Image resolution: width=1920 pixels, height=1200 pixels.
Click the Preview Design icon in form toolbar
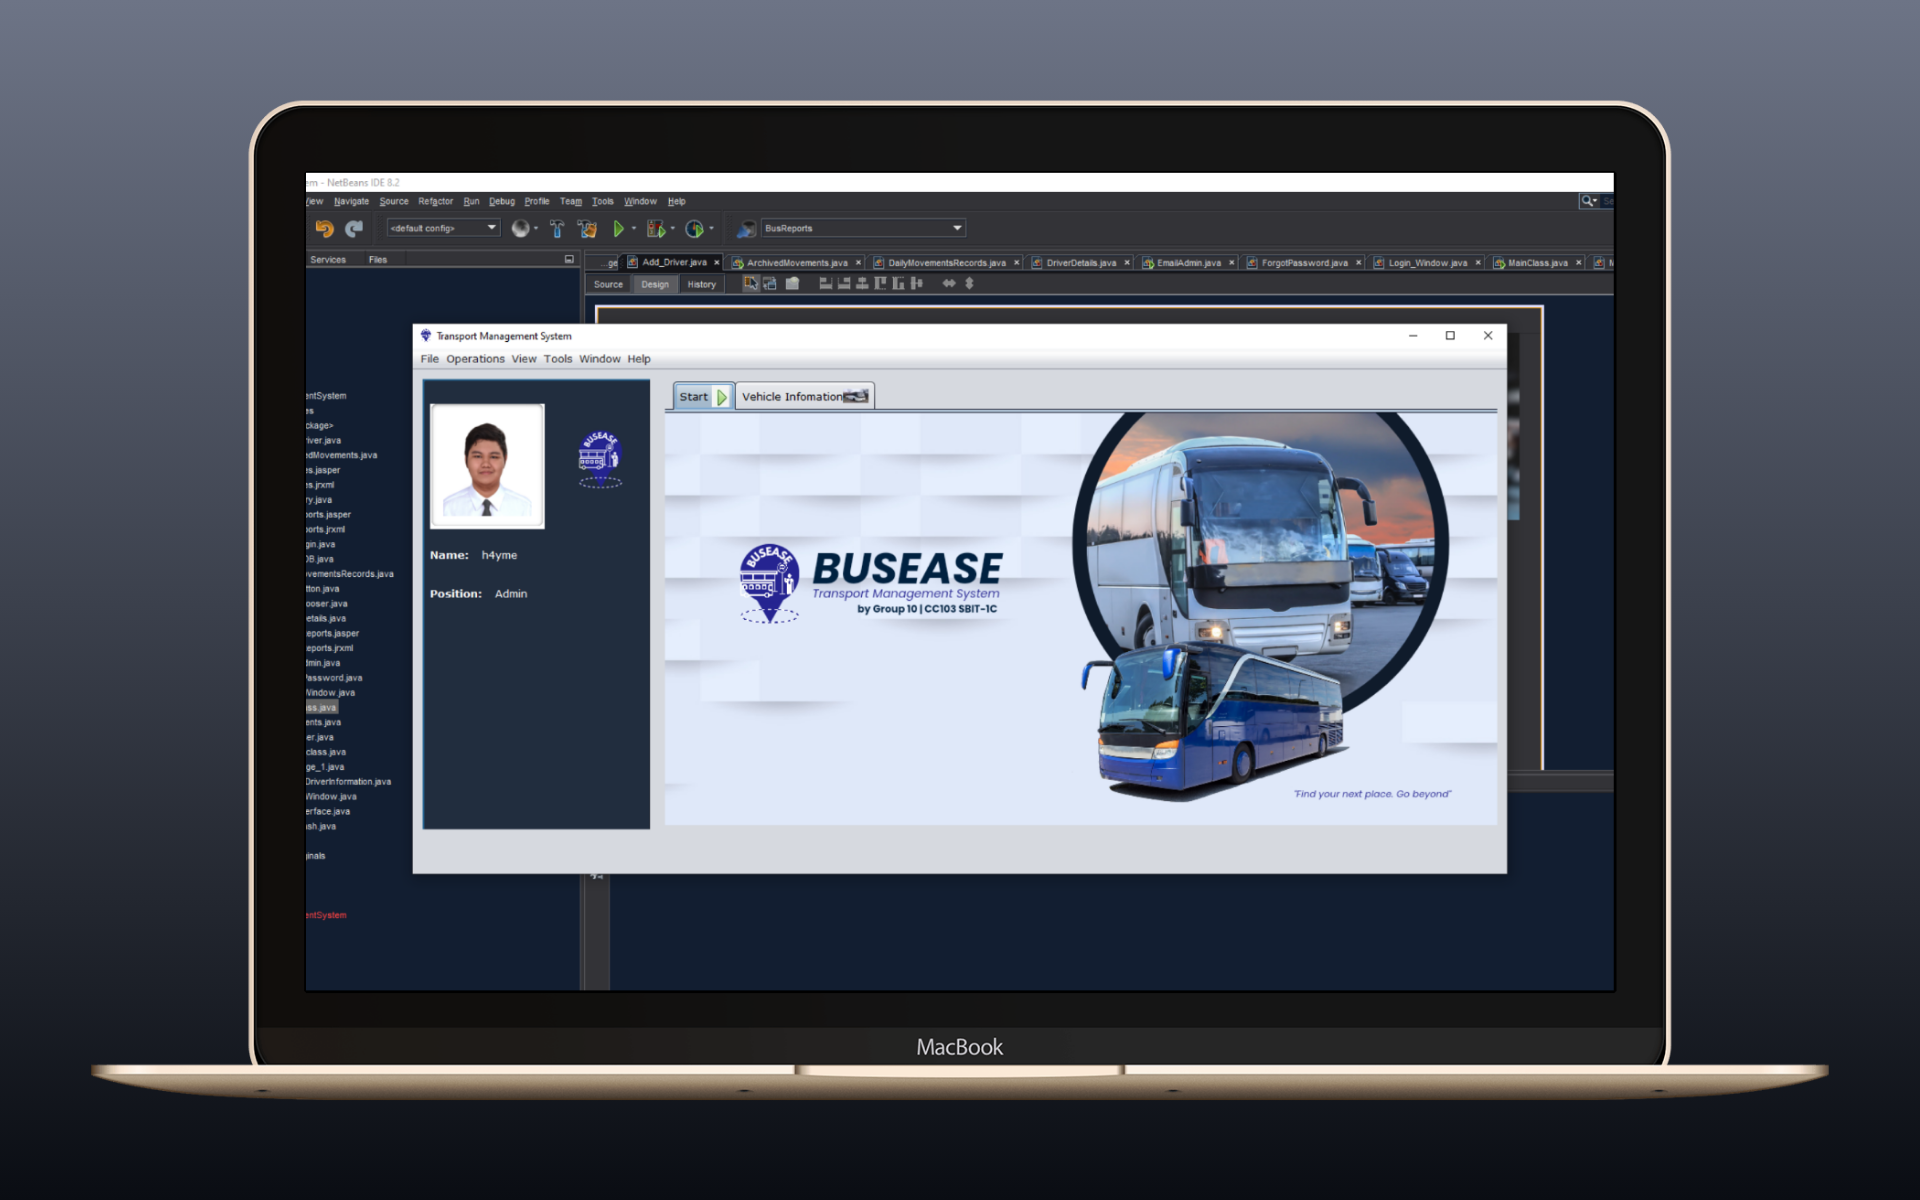pyautogui.click(x=792, y=284)
